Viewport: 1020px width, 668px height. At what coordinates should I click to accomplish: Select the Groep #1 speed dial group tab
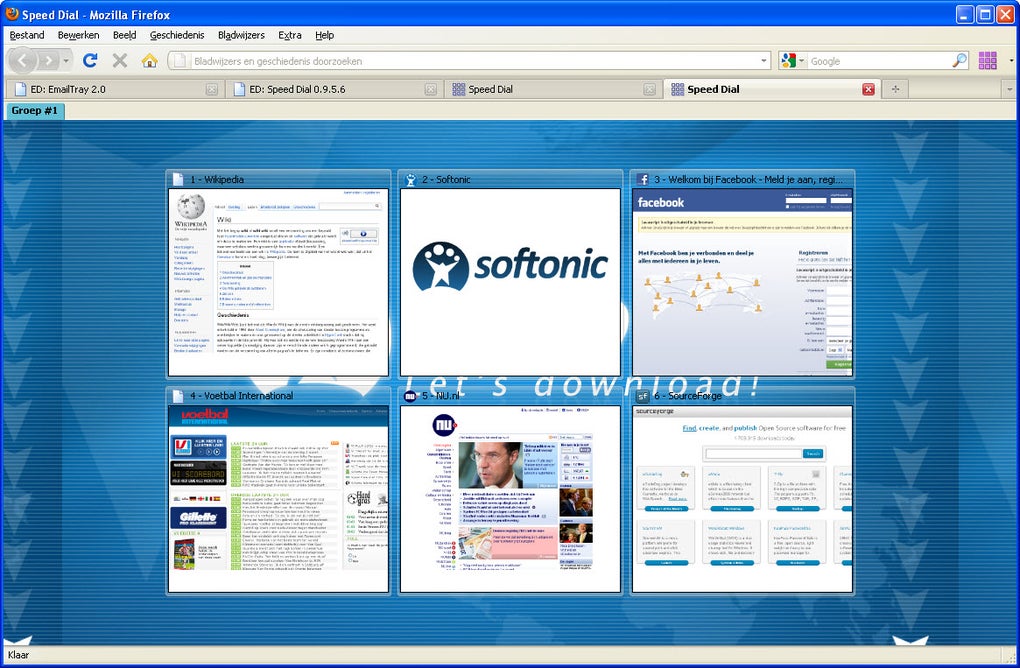click(34, 111)
